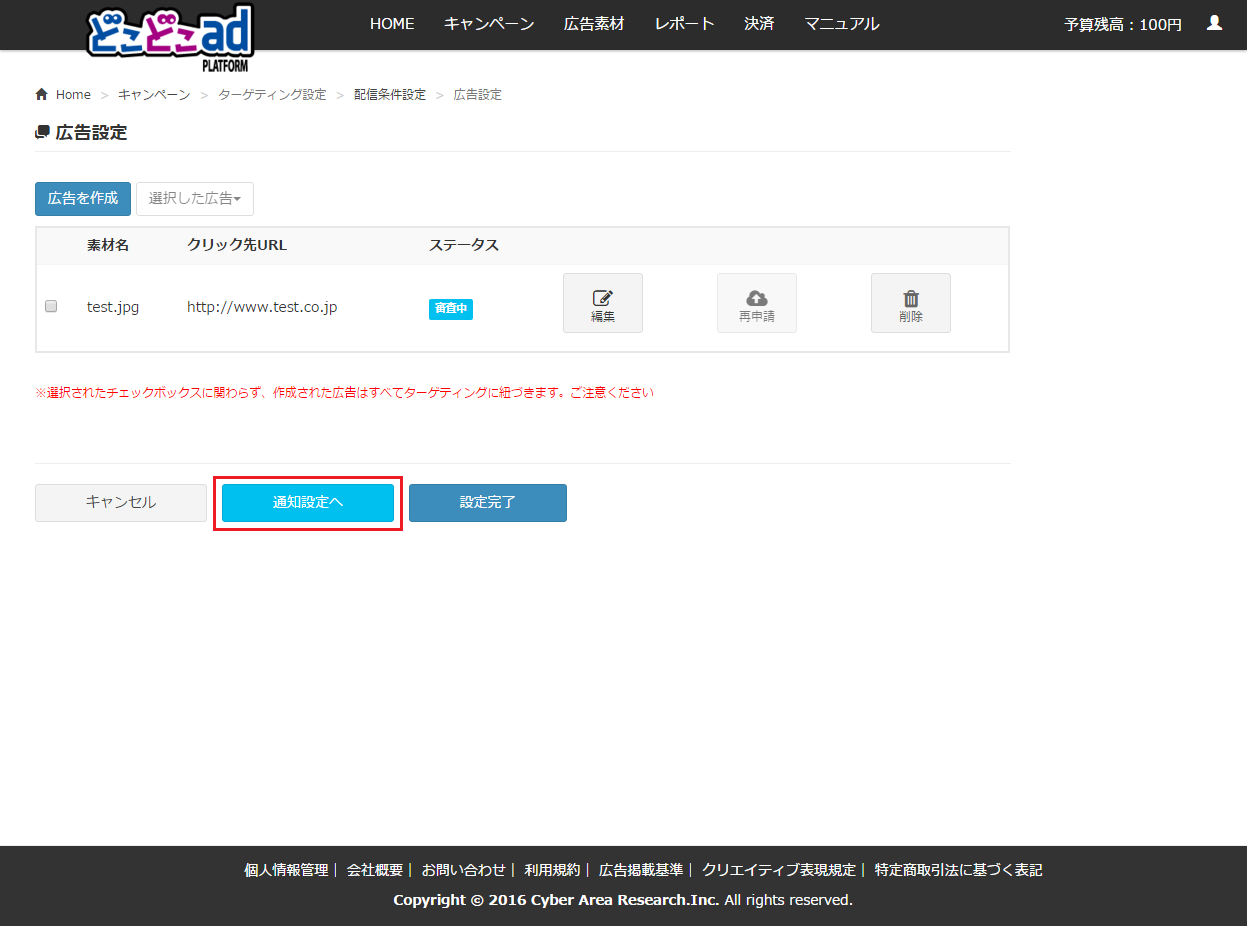Click the test.jpg file name cell
This screenshot has height=926, width=1247.
pyautogui.click(x=113, y=307)
